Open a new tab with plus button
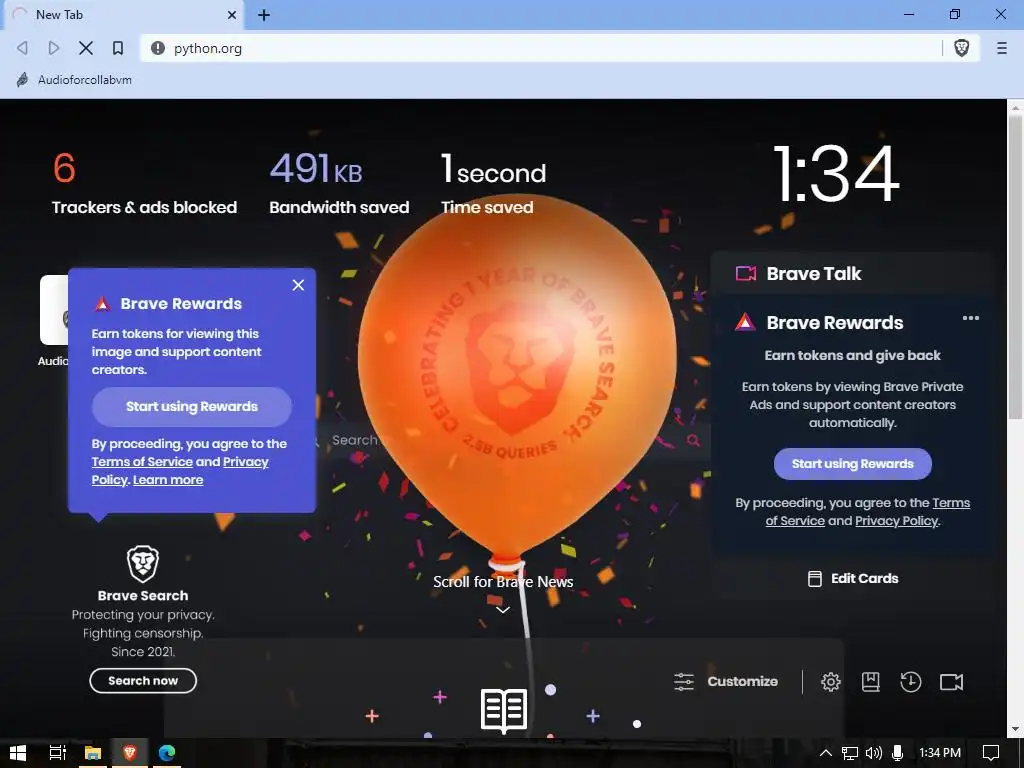1024x768 pixels. point(264,14)
